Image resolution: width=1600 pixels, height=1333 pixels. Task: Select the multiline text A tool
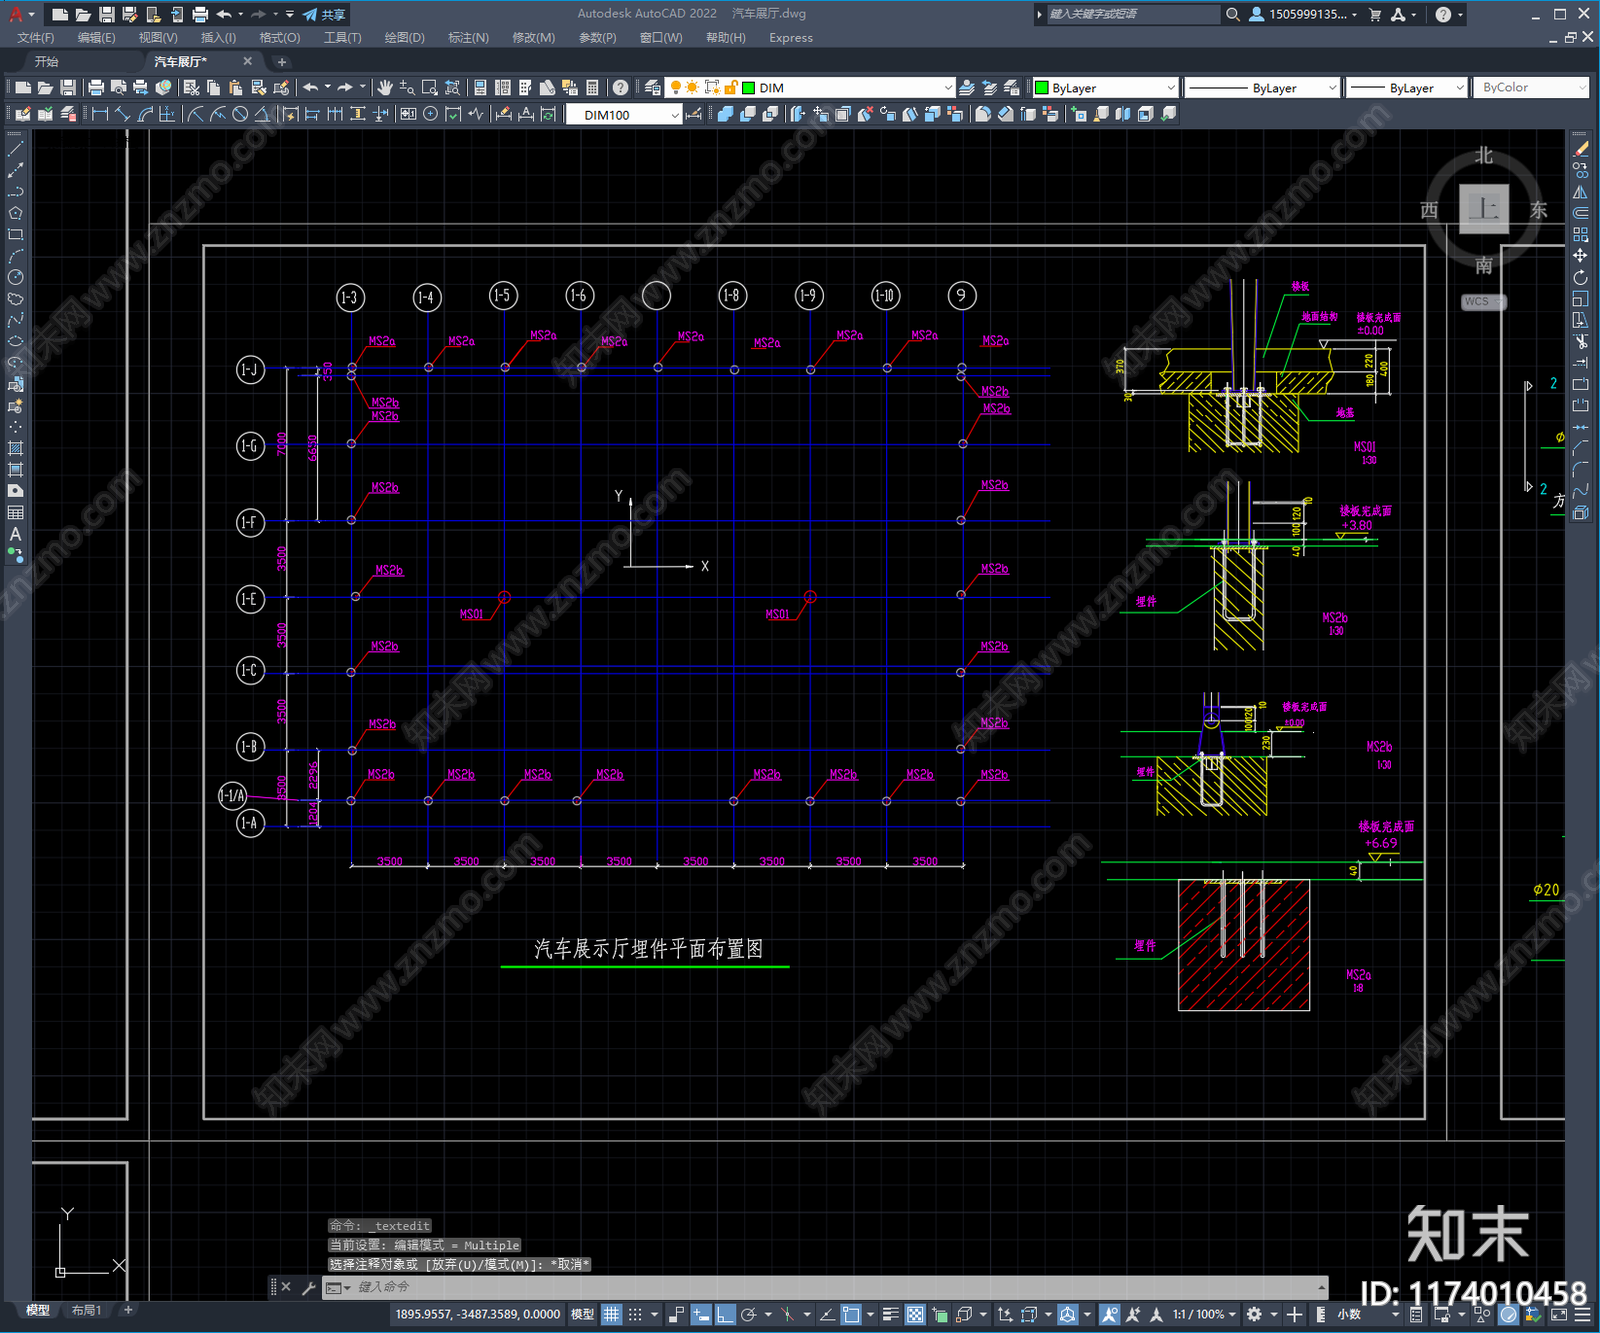(x=15, y=534)
